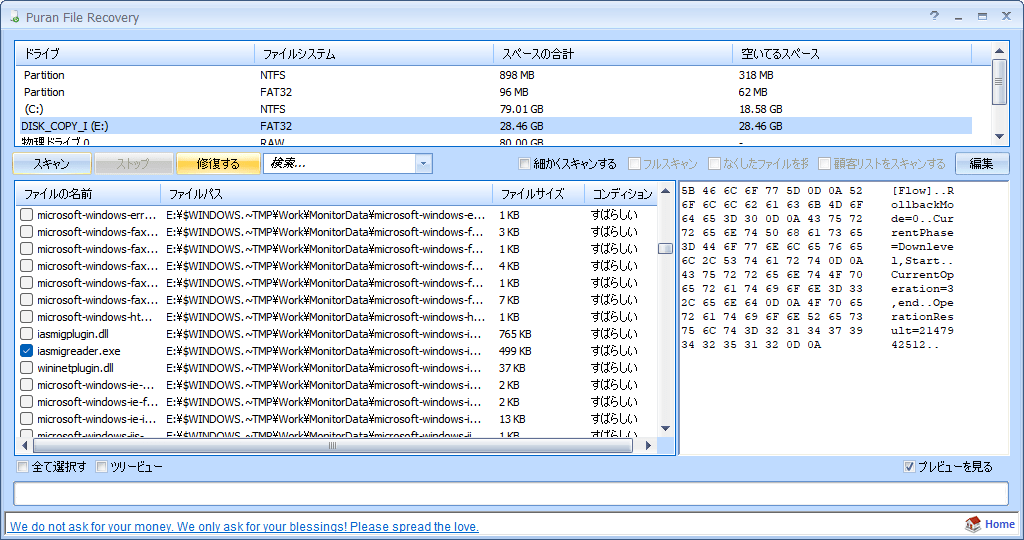
Task: Uncheck the iasmigreader.exe checkbox
Action: [x=27, y=351]
